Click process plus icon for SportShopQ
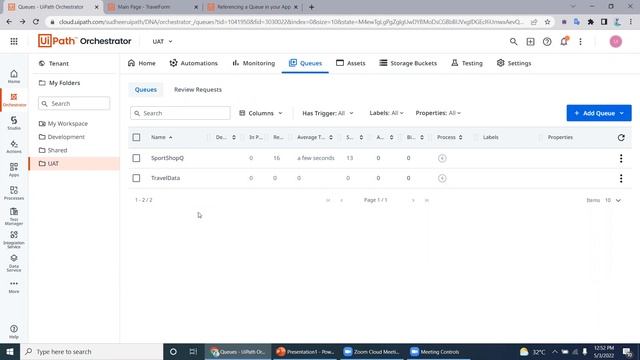The height and width of the screenshot is (360, 640). click(x=442, y=158)
